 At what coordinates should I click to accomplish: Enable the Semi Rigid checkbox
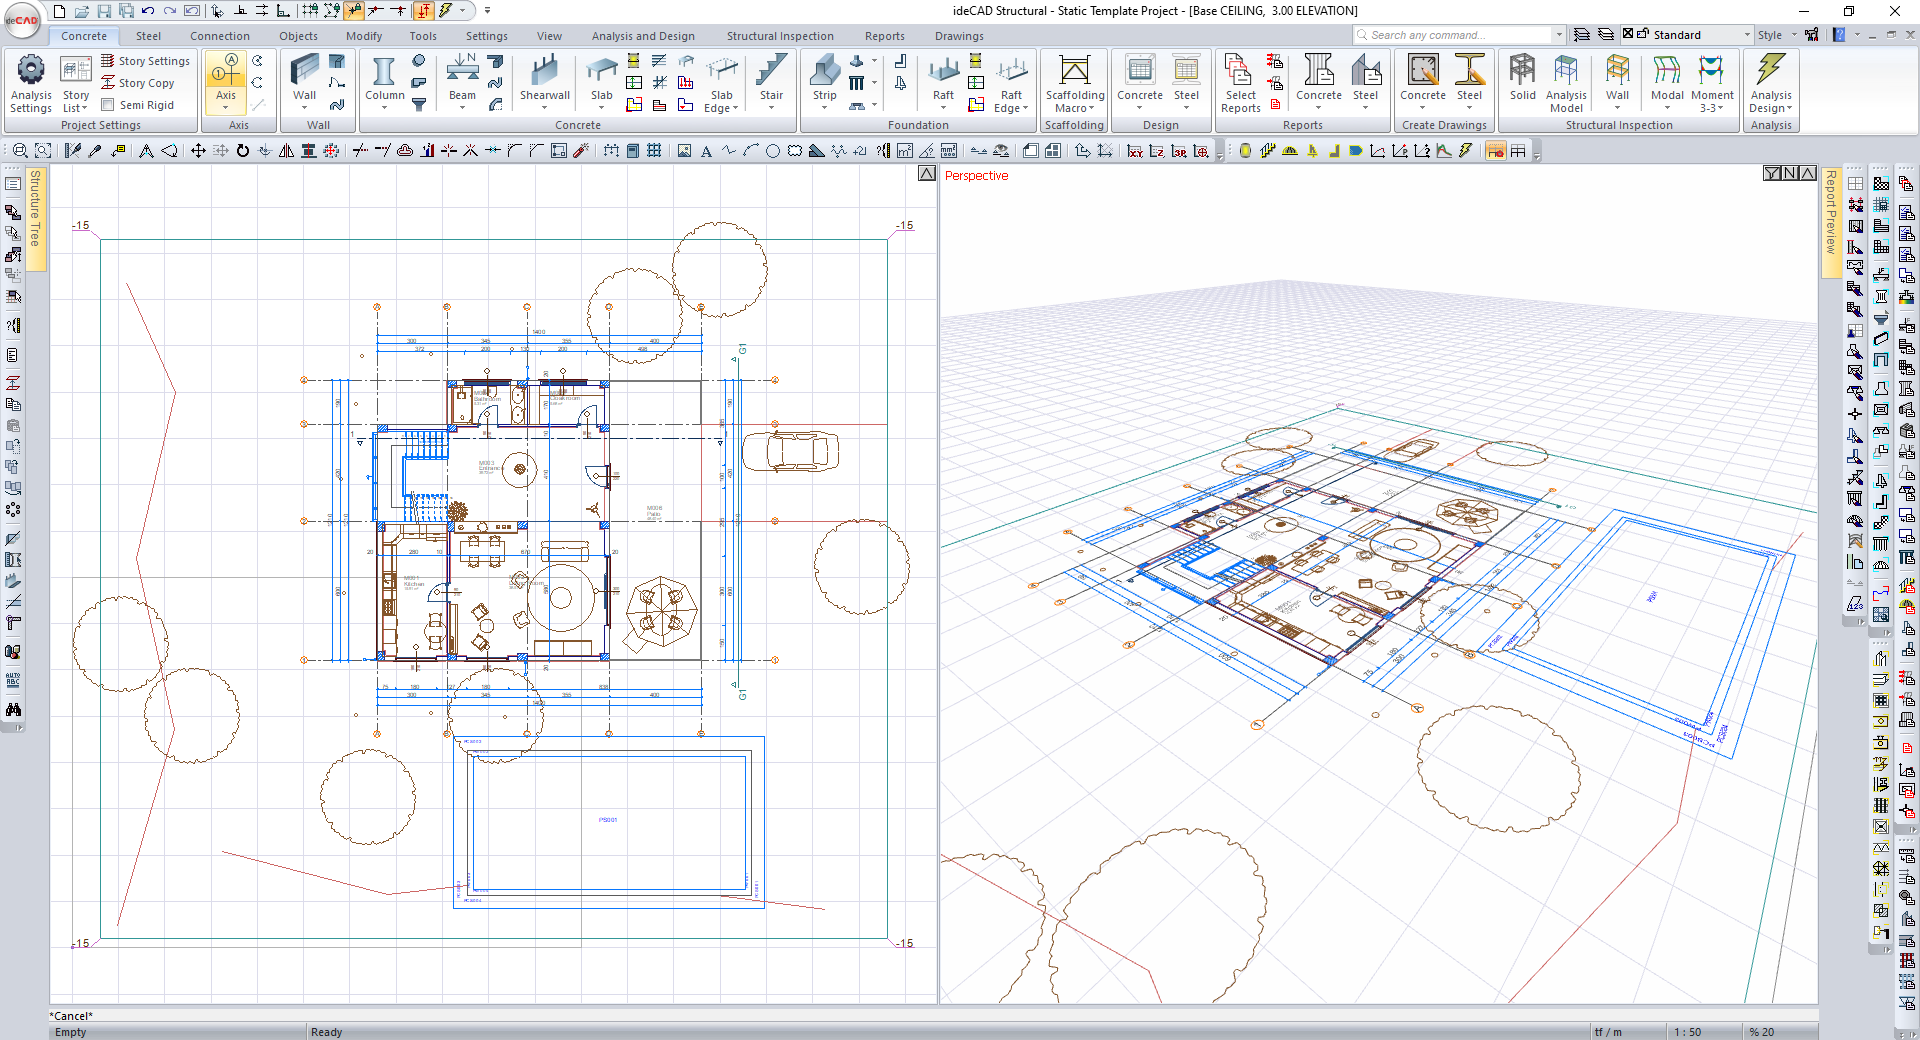coord(108,105)
